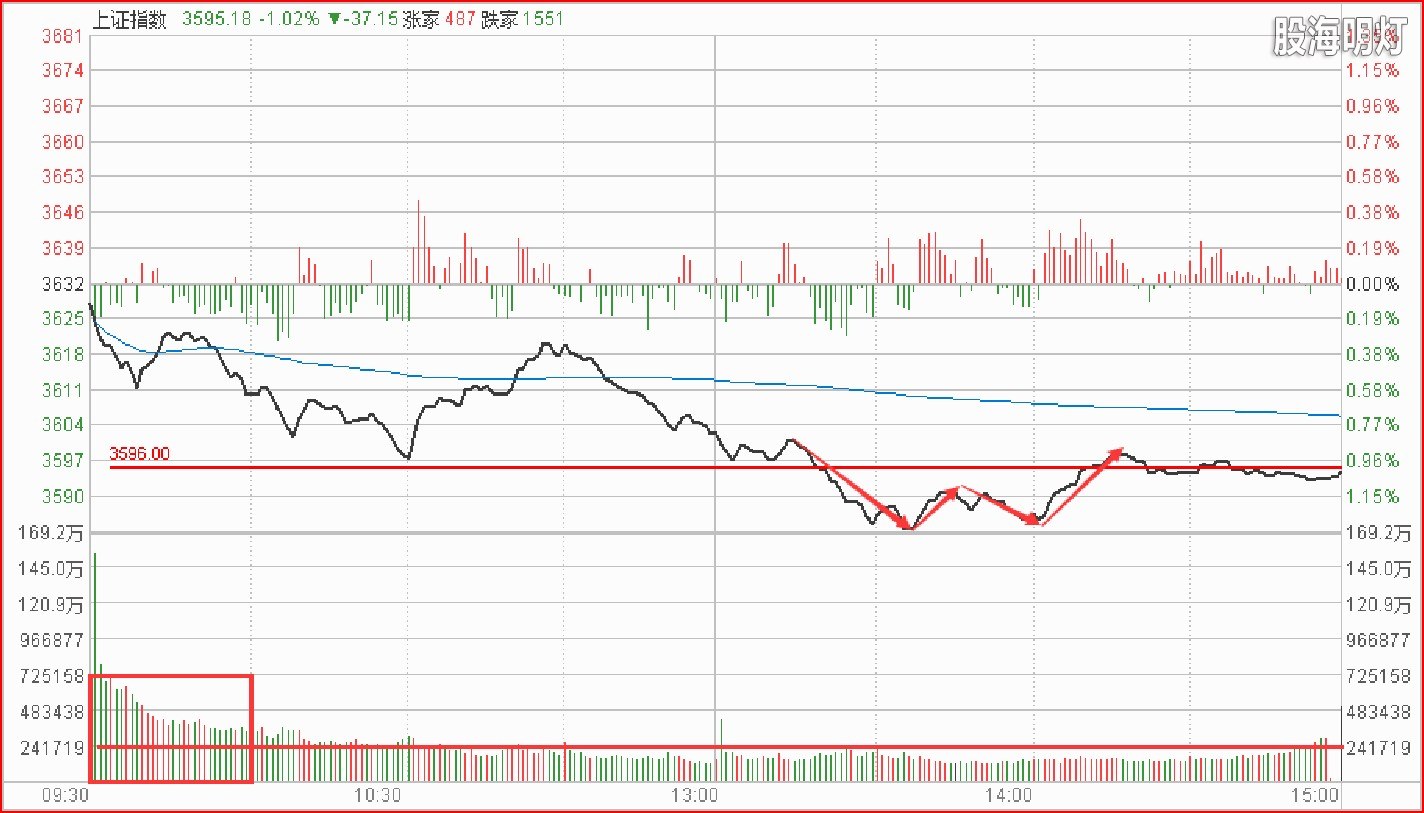The image size is (1424, 813).
Task: Click the 10:30 time axis label
Action: point(380,796)
